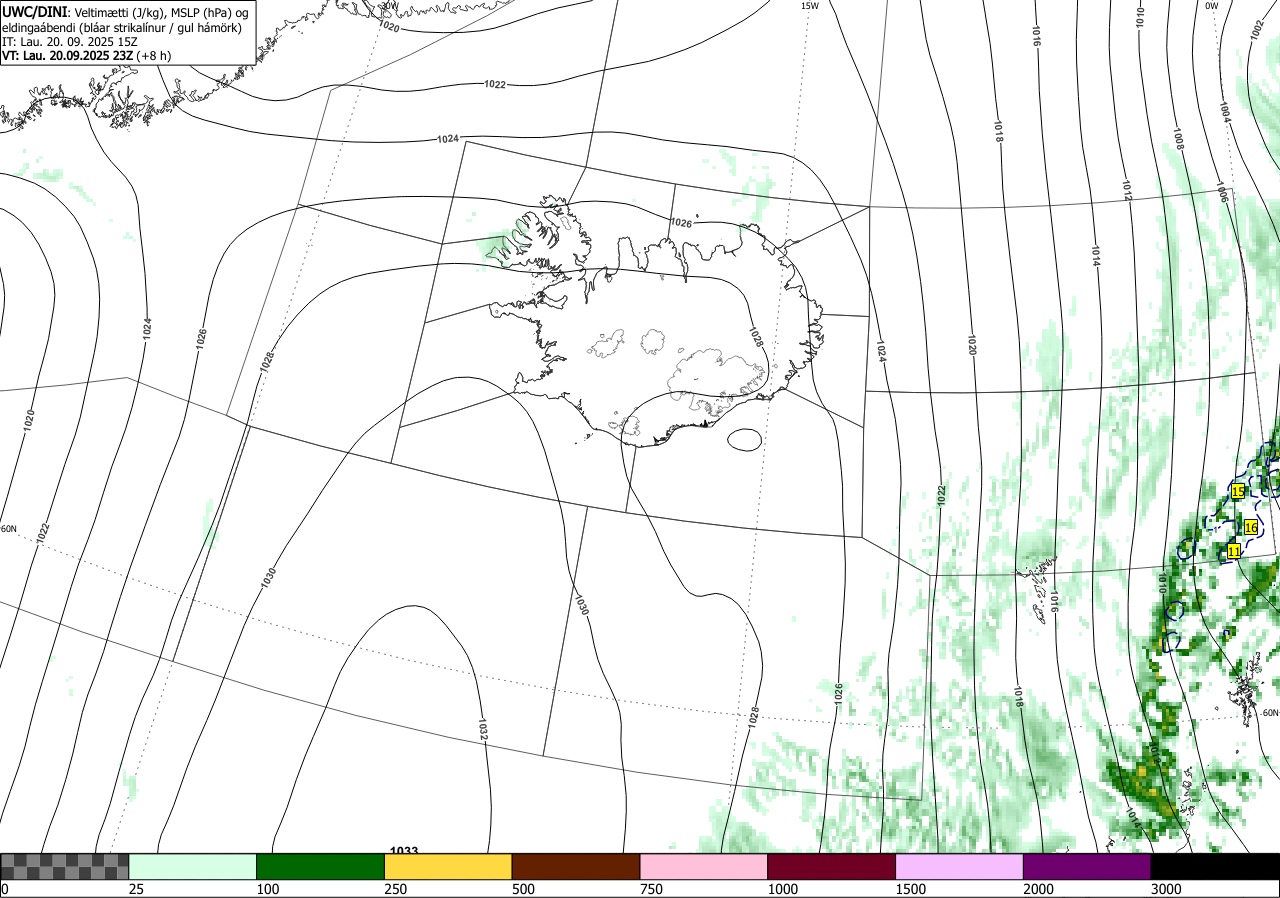Click the legend value 250
Screen dimensions: 1280x898
(x=396, y=889)
